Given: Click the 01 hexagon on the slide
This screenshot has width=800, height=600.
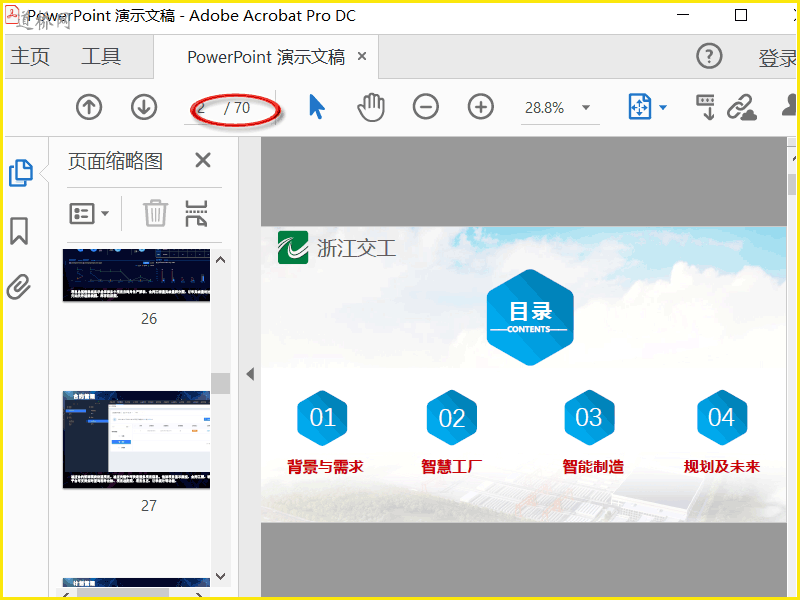Looking at the screenshot, I should coord(322,417).
